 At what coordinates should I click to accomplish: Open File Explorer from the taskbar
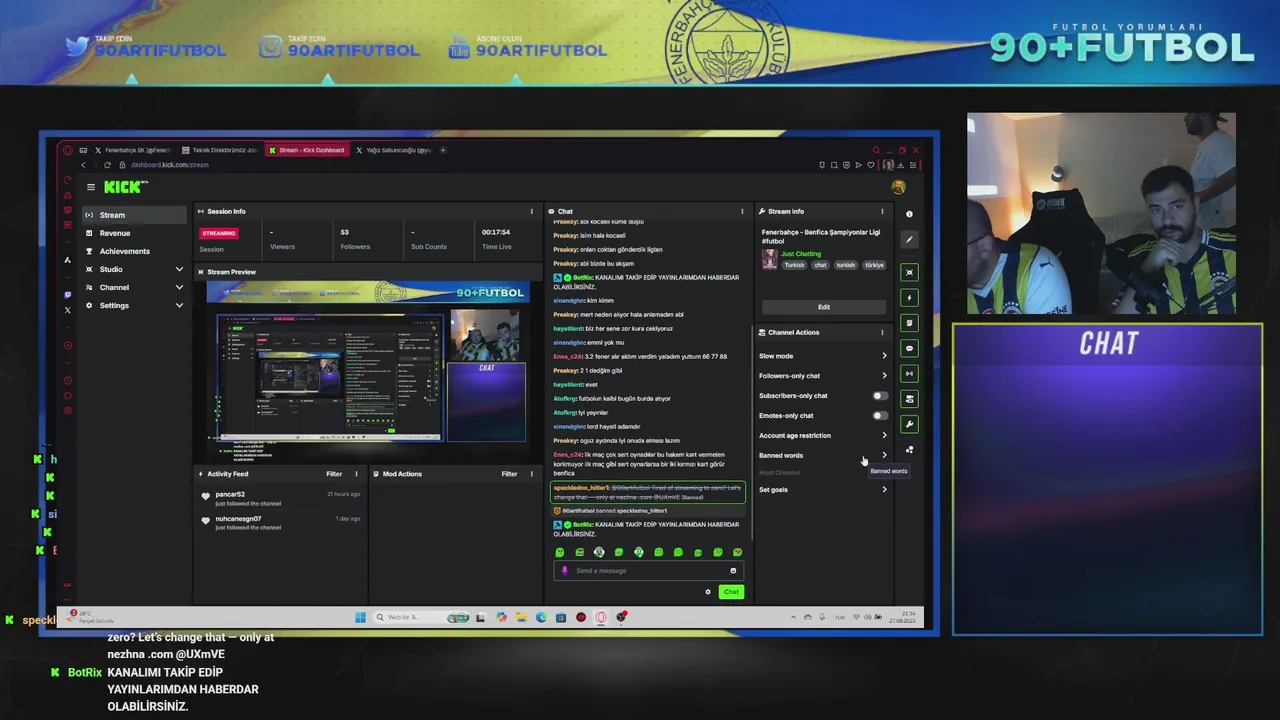click(521, 617)
